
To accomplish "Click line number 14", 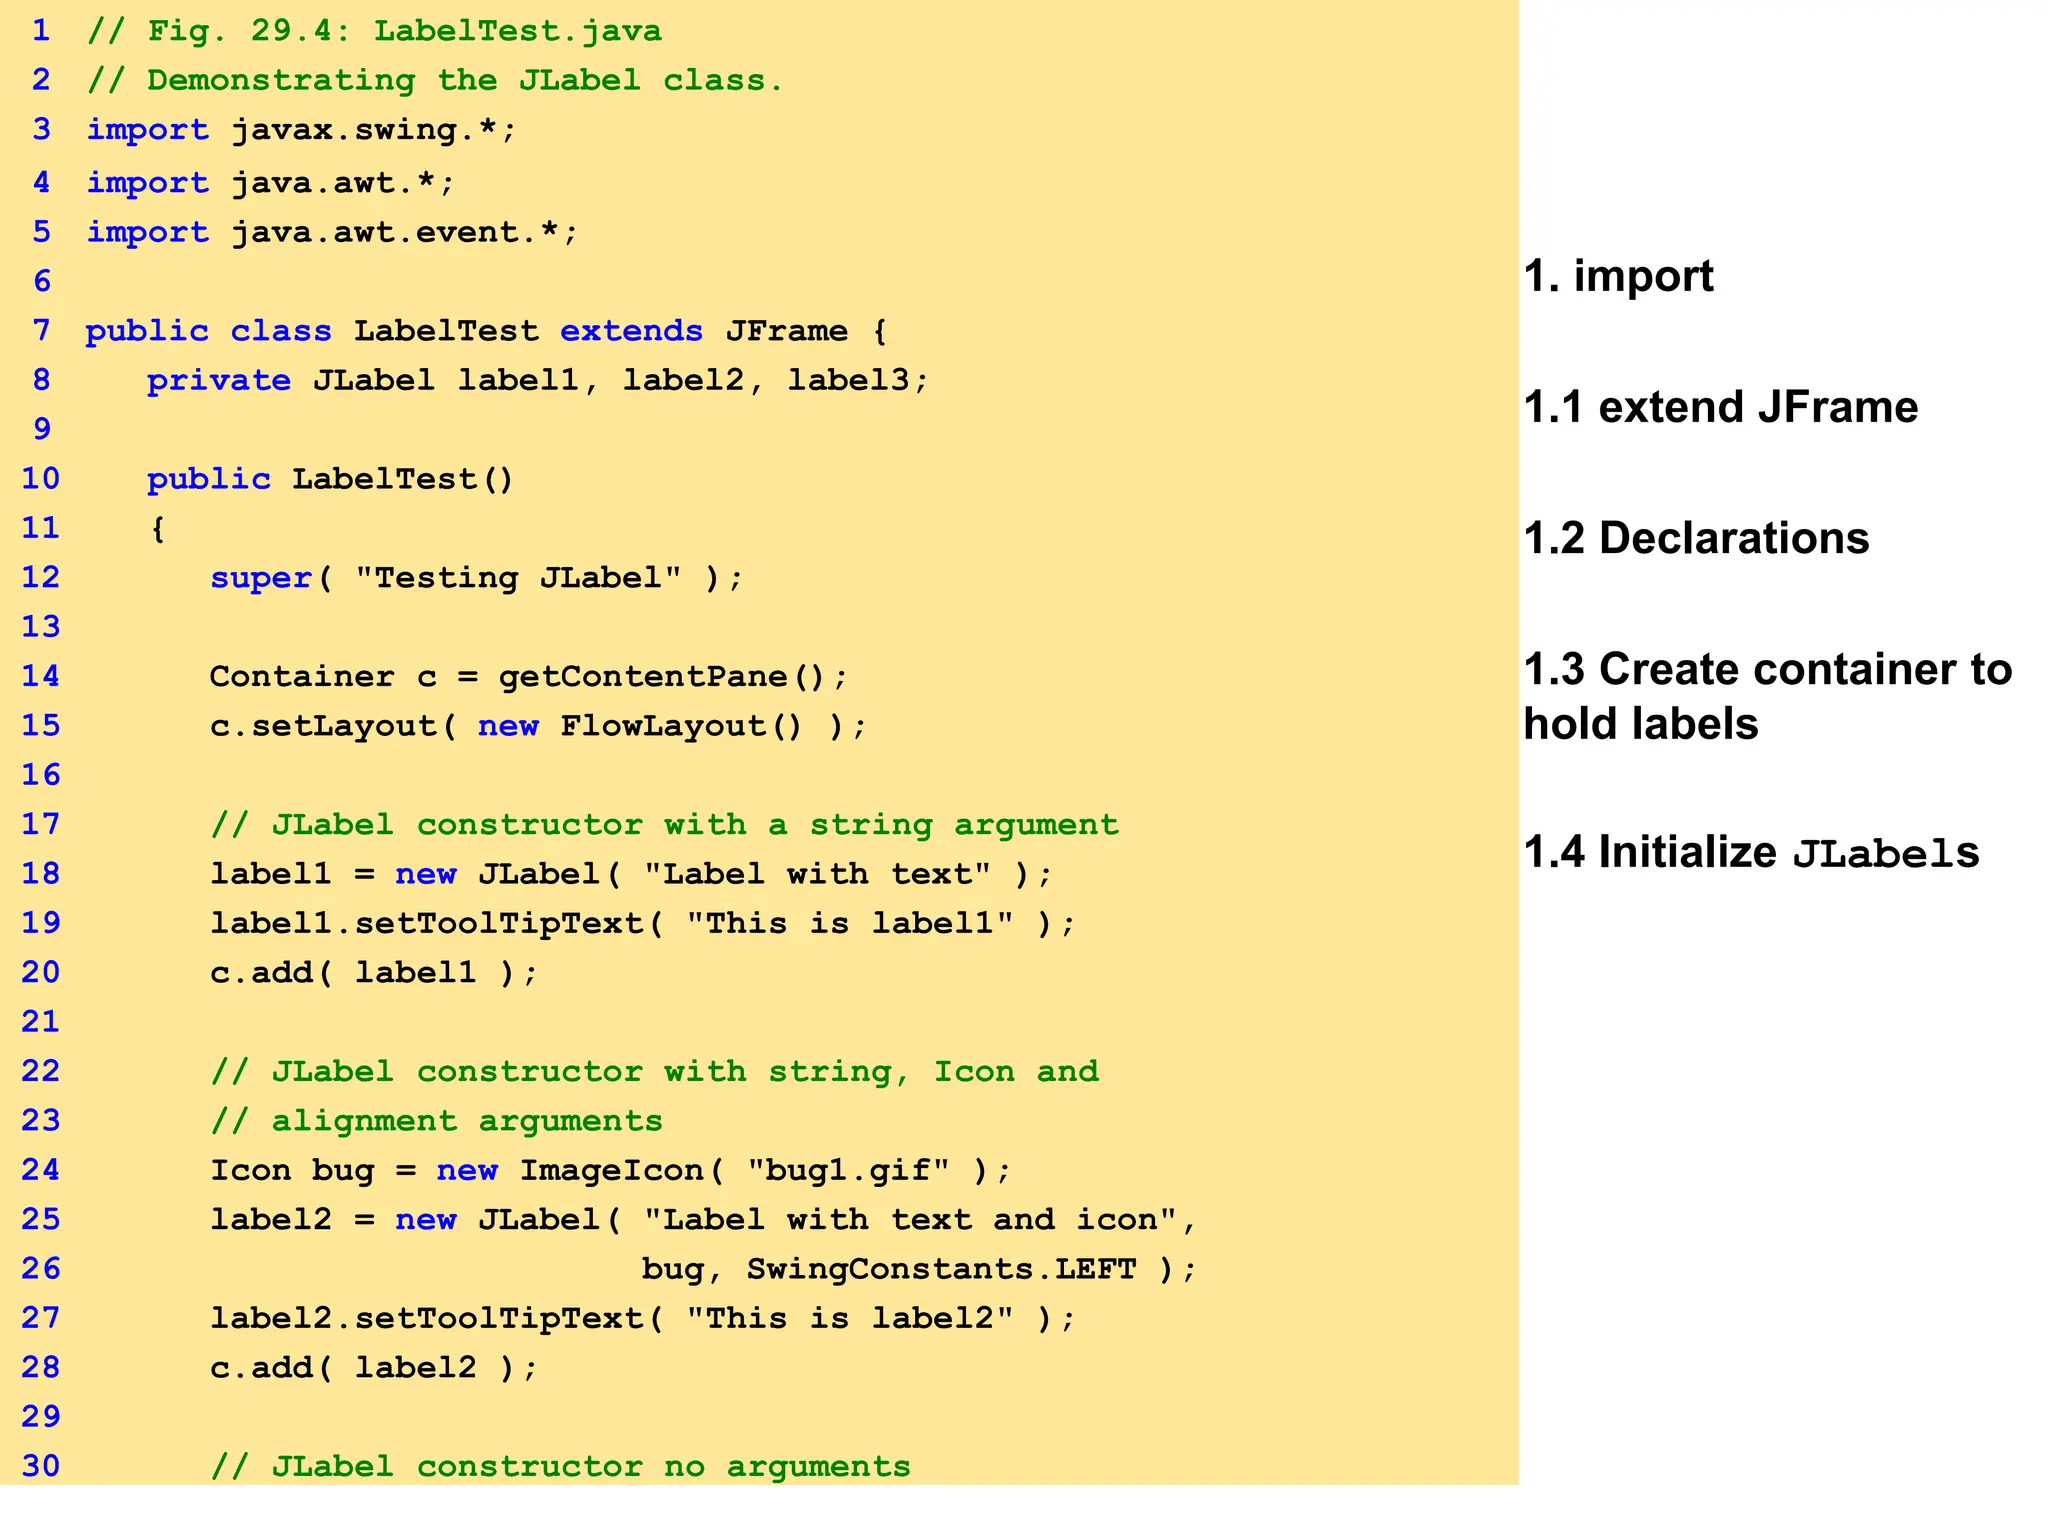I will click(41, 676).
